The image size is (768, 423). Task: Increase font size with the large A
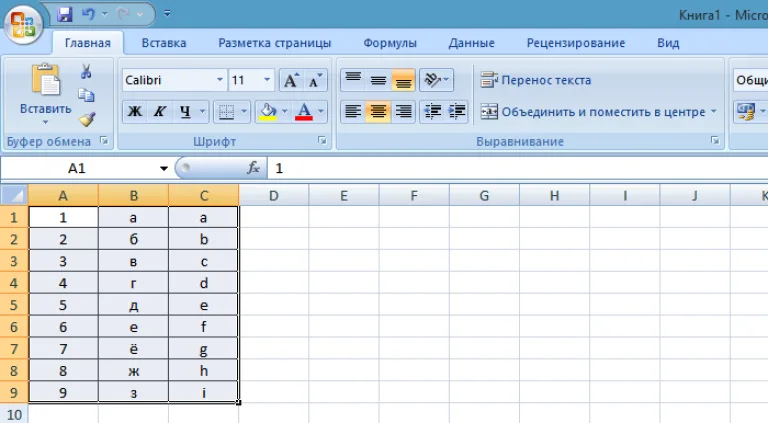click(x=291, y=80)
